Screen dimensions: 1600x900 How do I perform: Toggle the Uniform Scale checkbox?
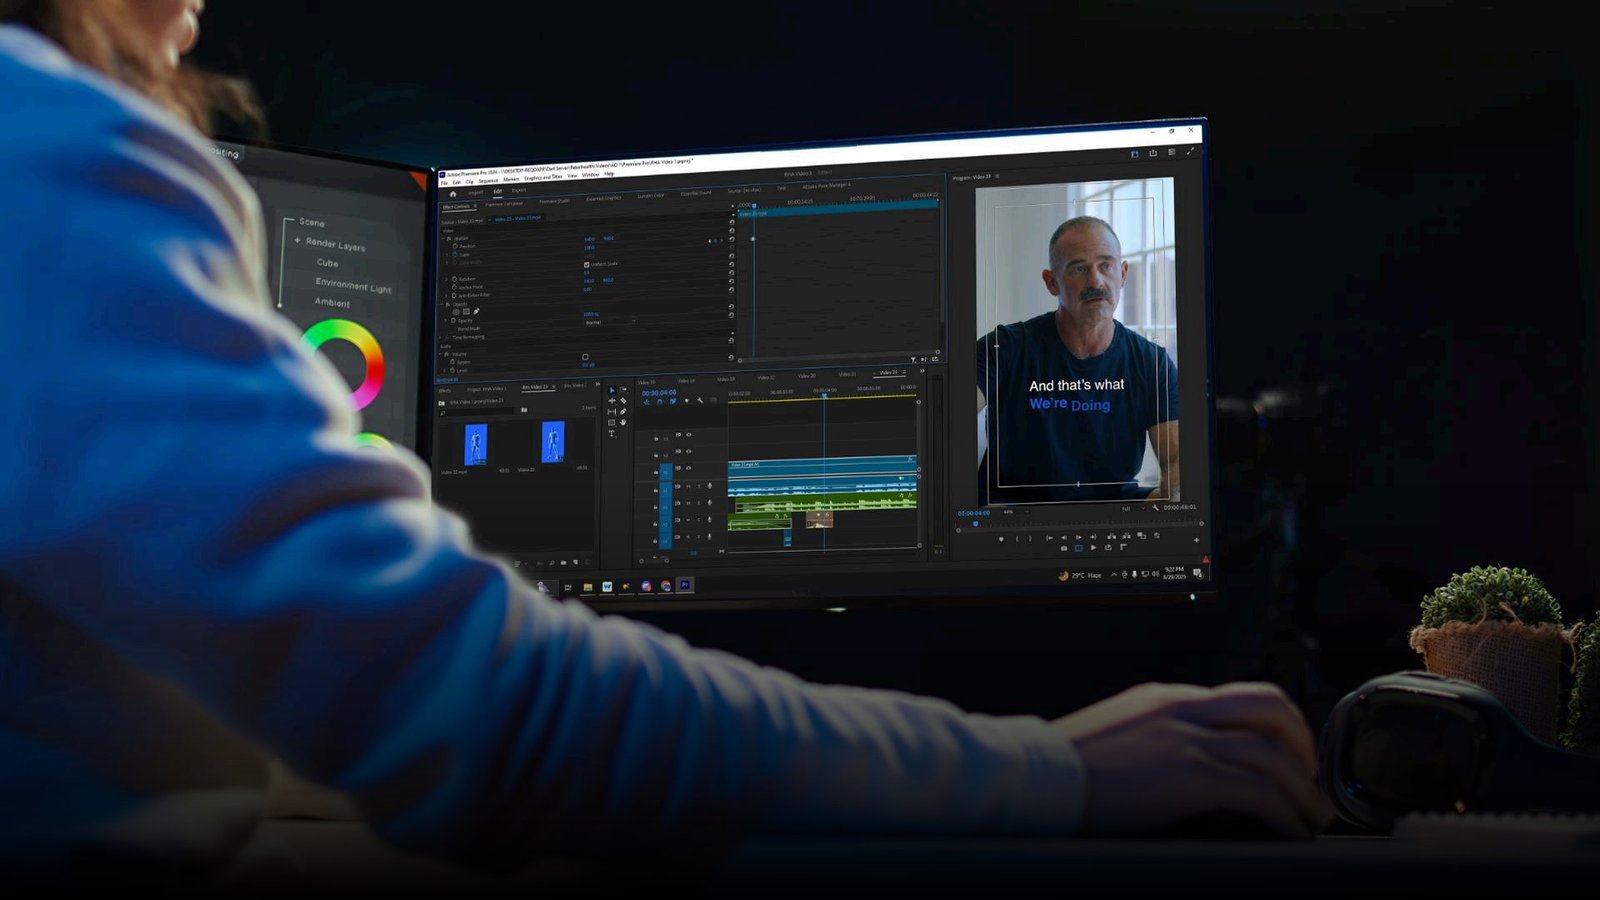point(587,264)
